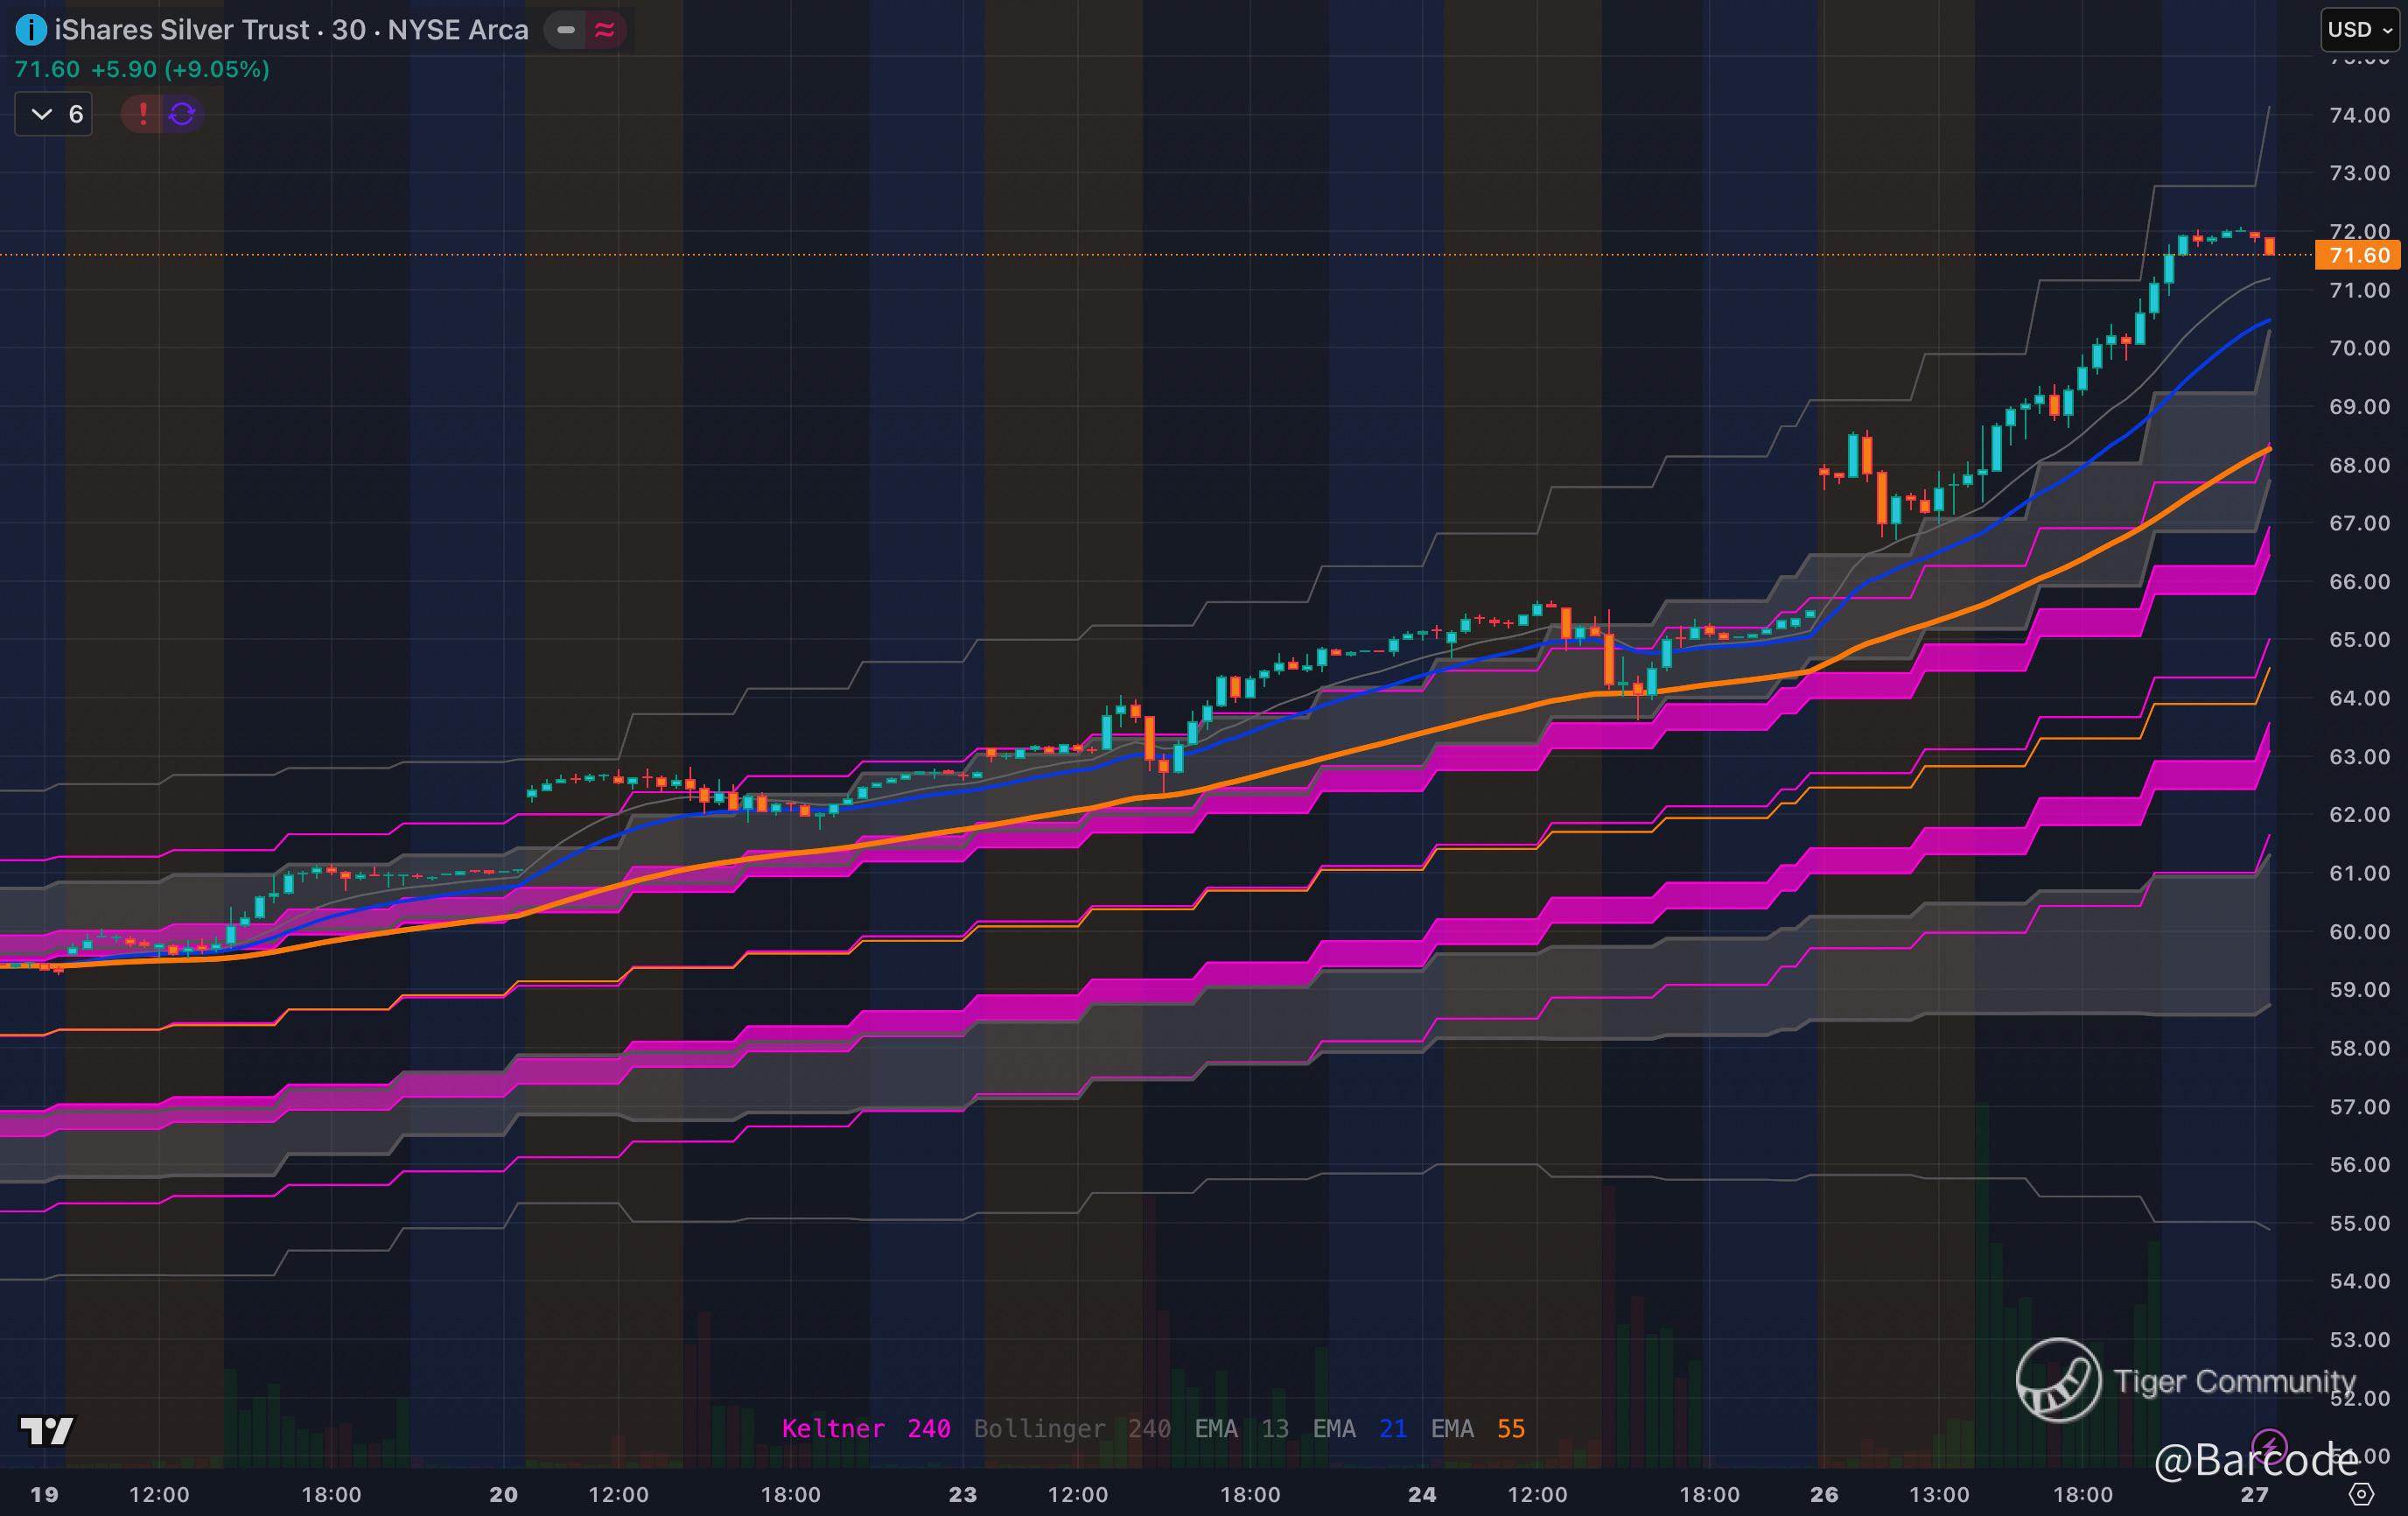Toggle the grey dash status pill
This screenshot has width=2408, height=1516.
coord(566,30)
